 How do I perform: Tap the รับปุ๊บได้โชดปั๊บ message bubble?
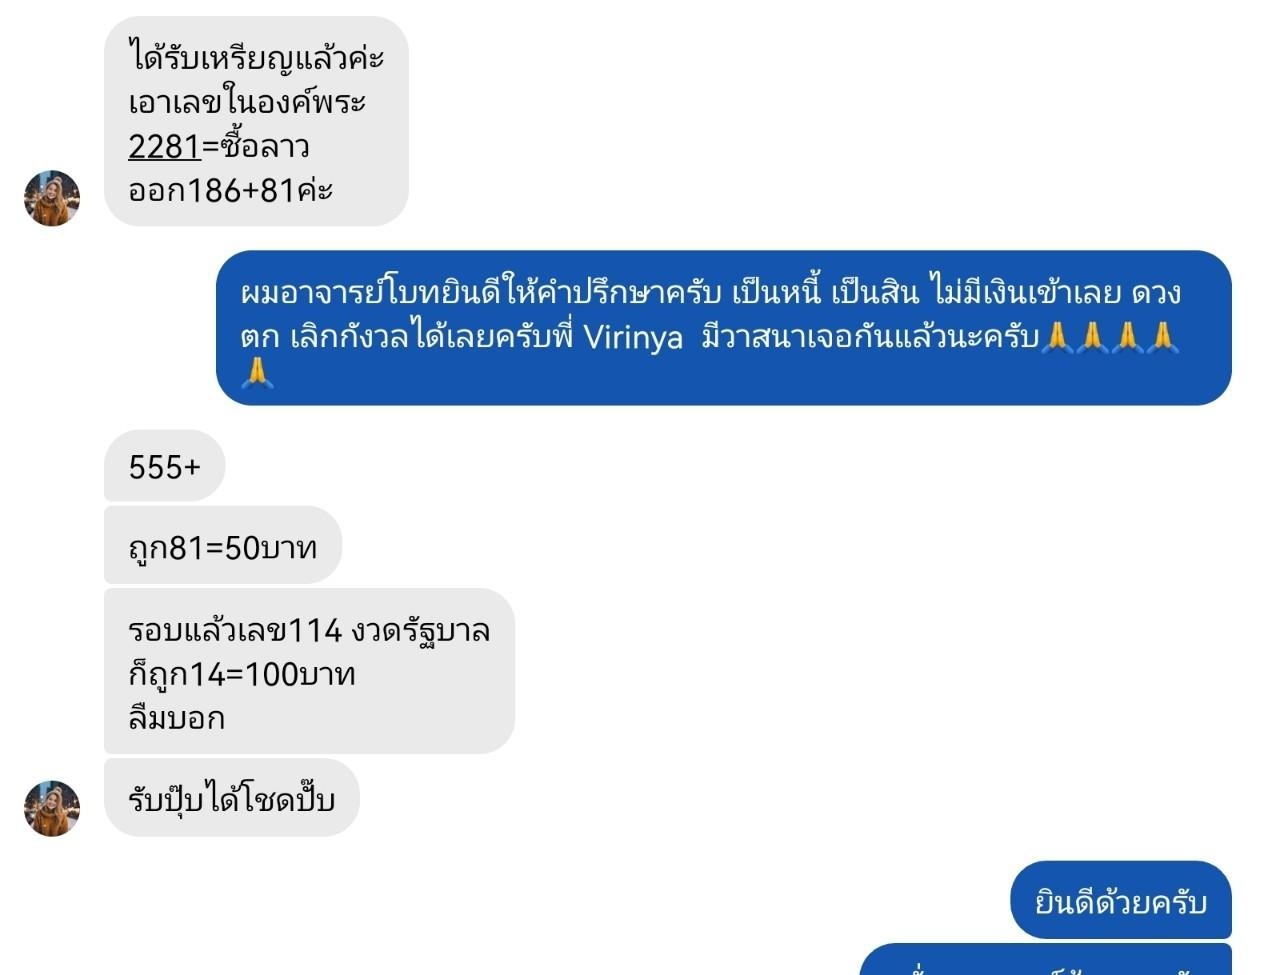click(x=231, y=798)
